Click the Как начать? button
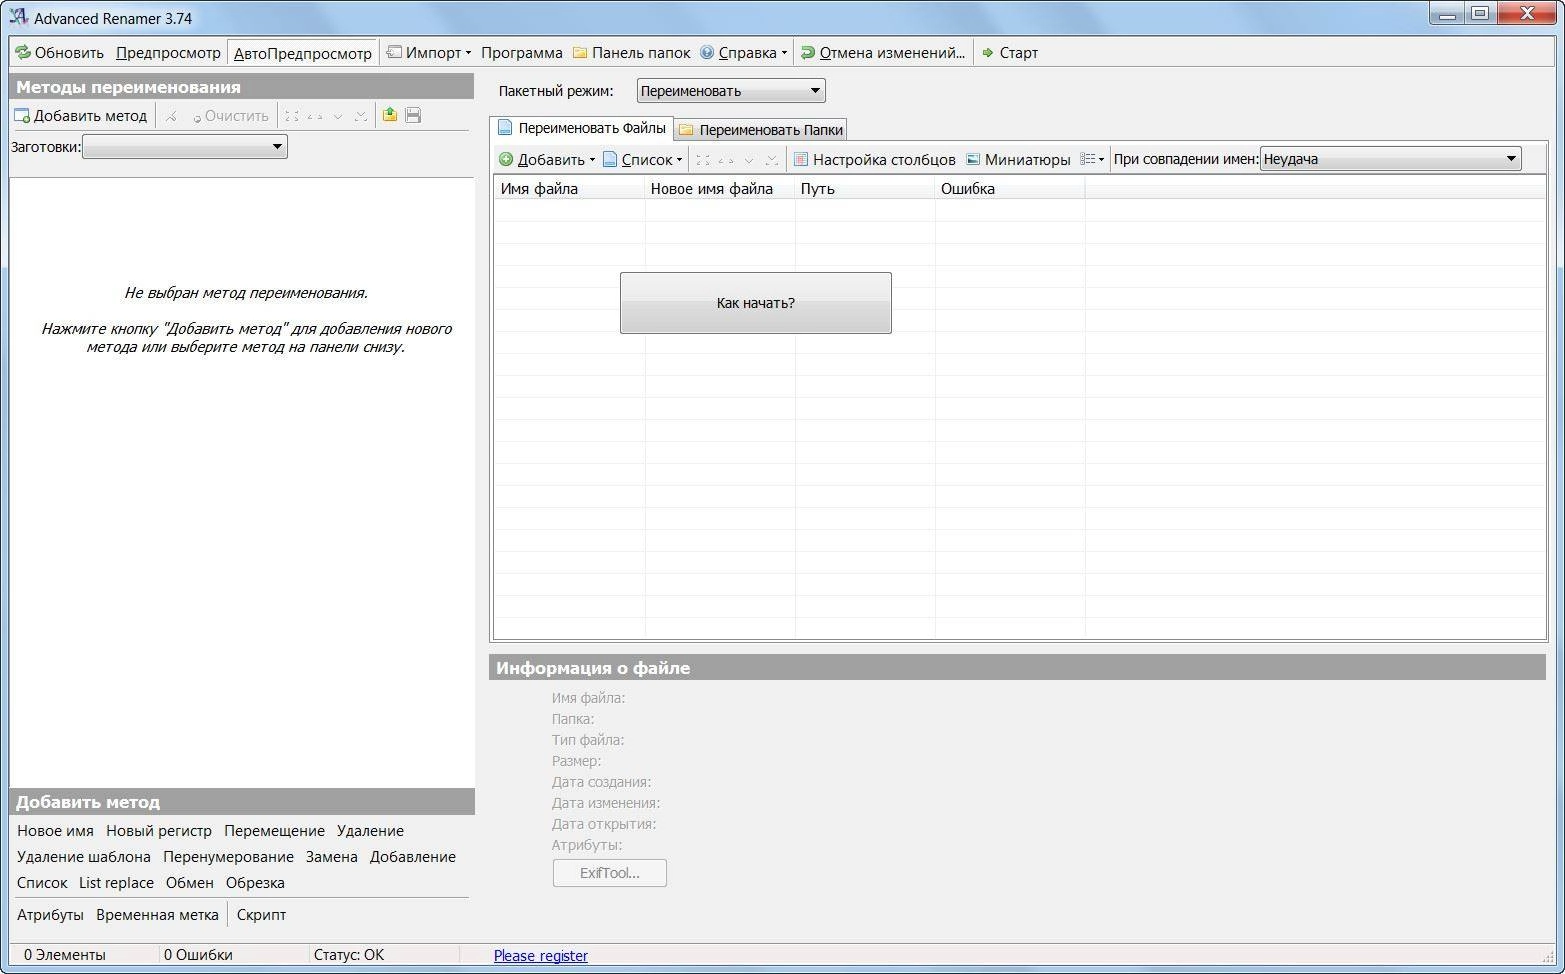 tap(756, 303)
